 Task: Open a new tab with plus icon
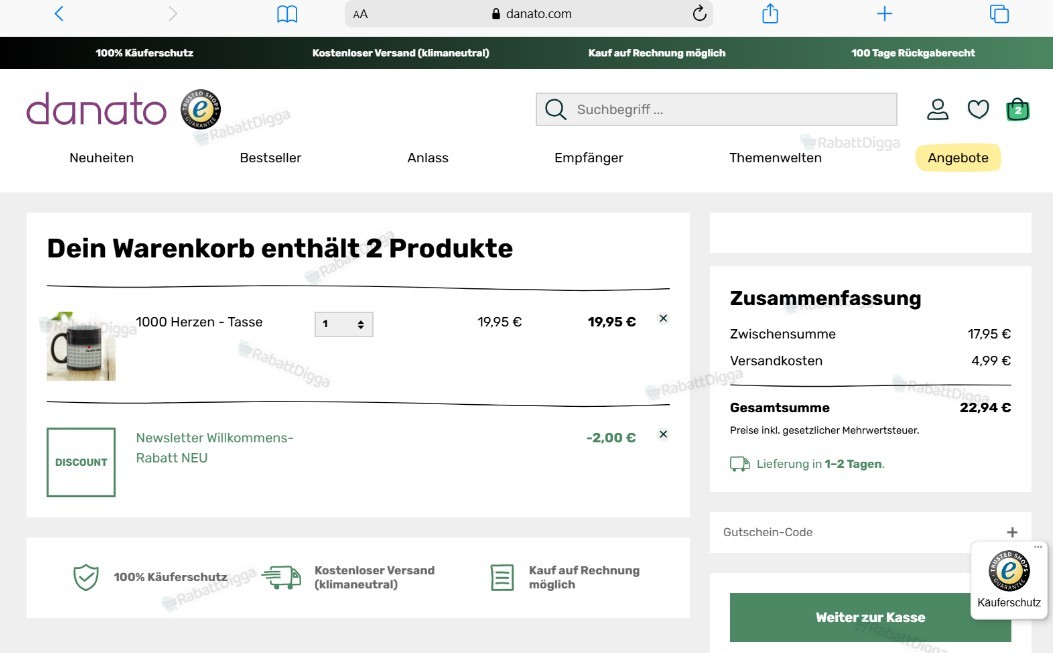point(884,13)
